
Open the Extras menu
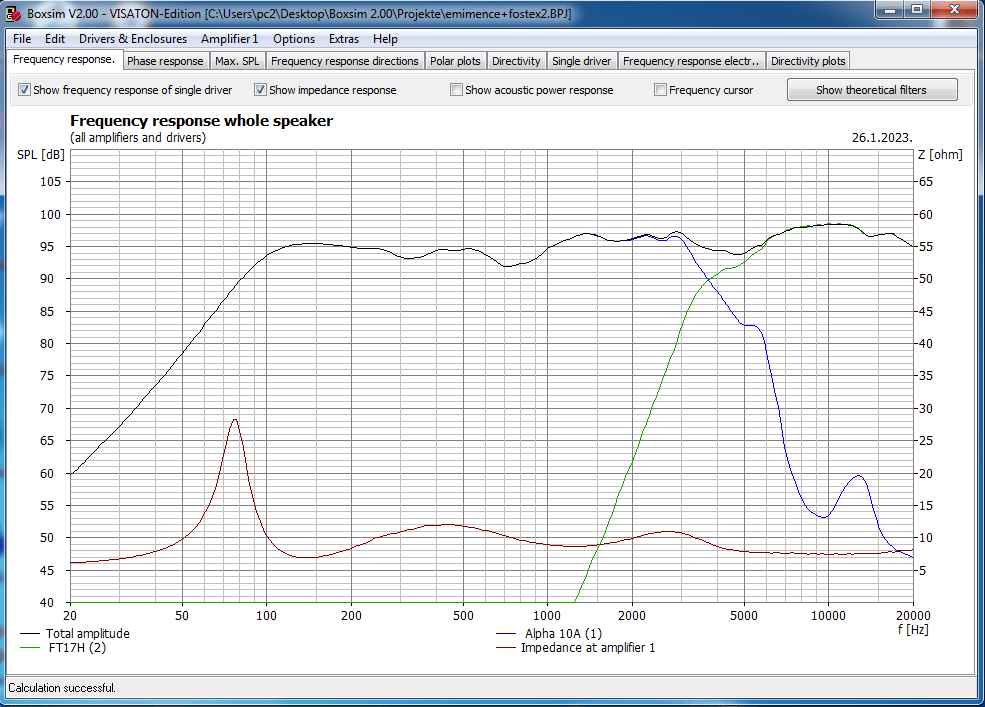(x=344, y=39)
